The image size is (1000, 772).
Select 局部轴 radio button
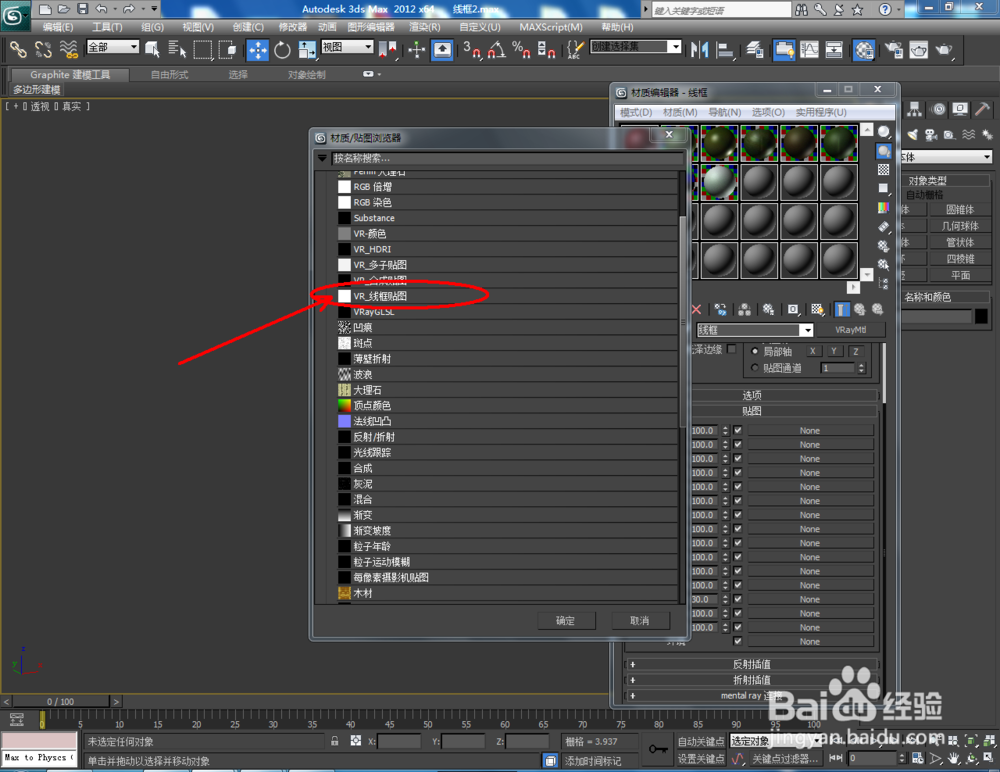(x=755, y=351)
